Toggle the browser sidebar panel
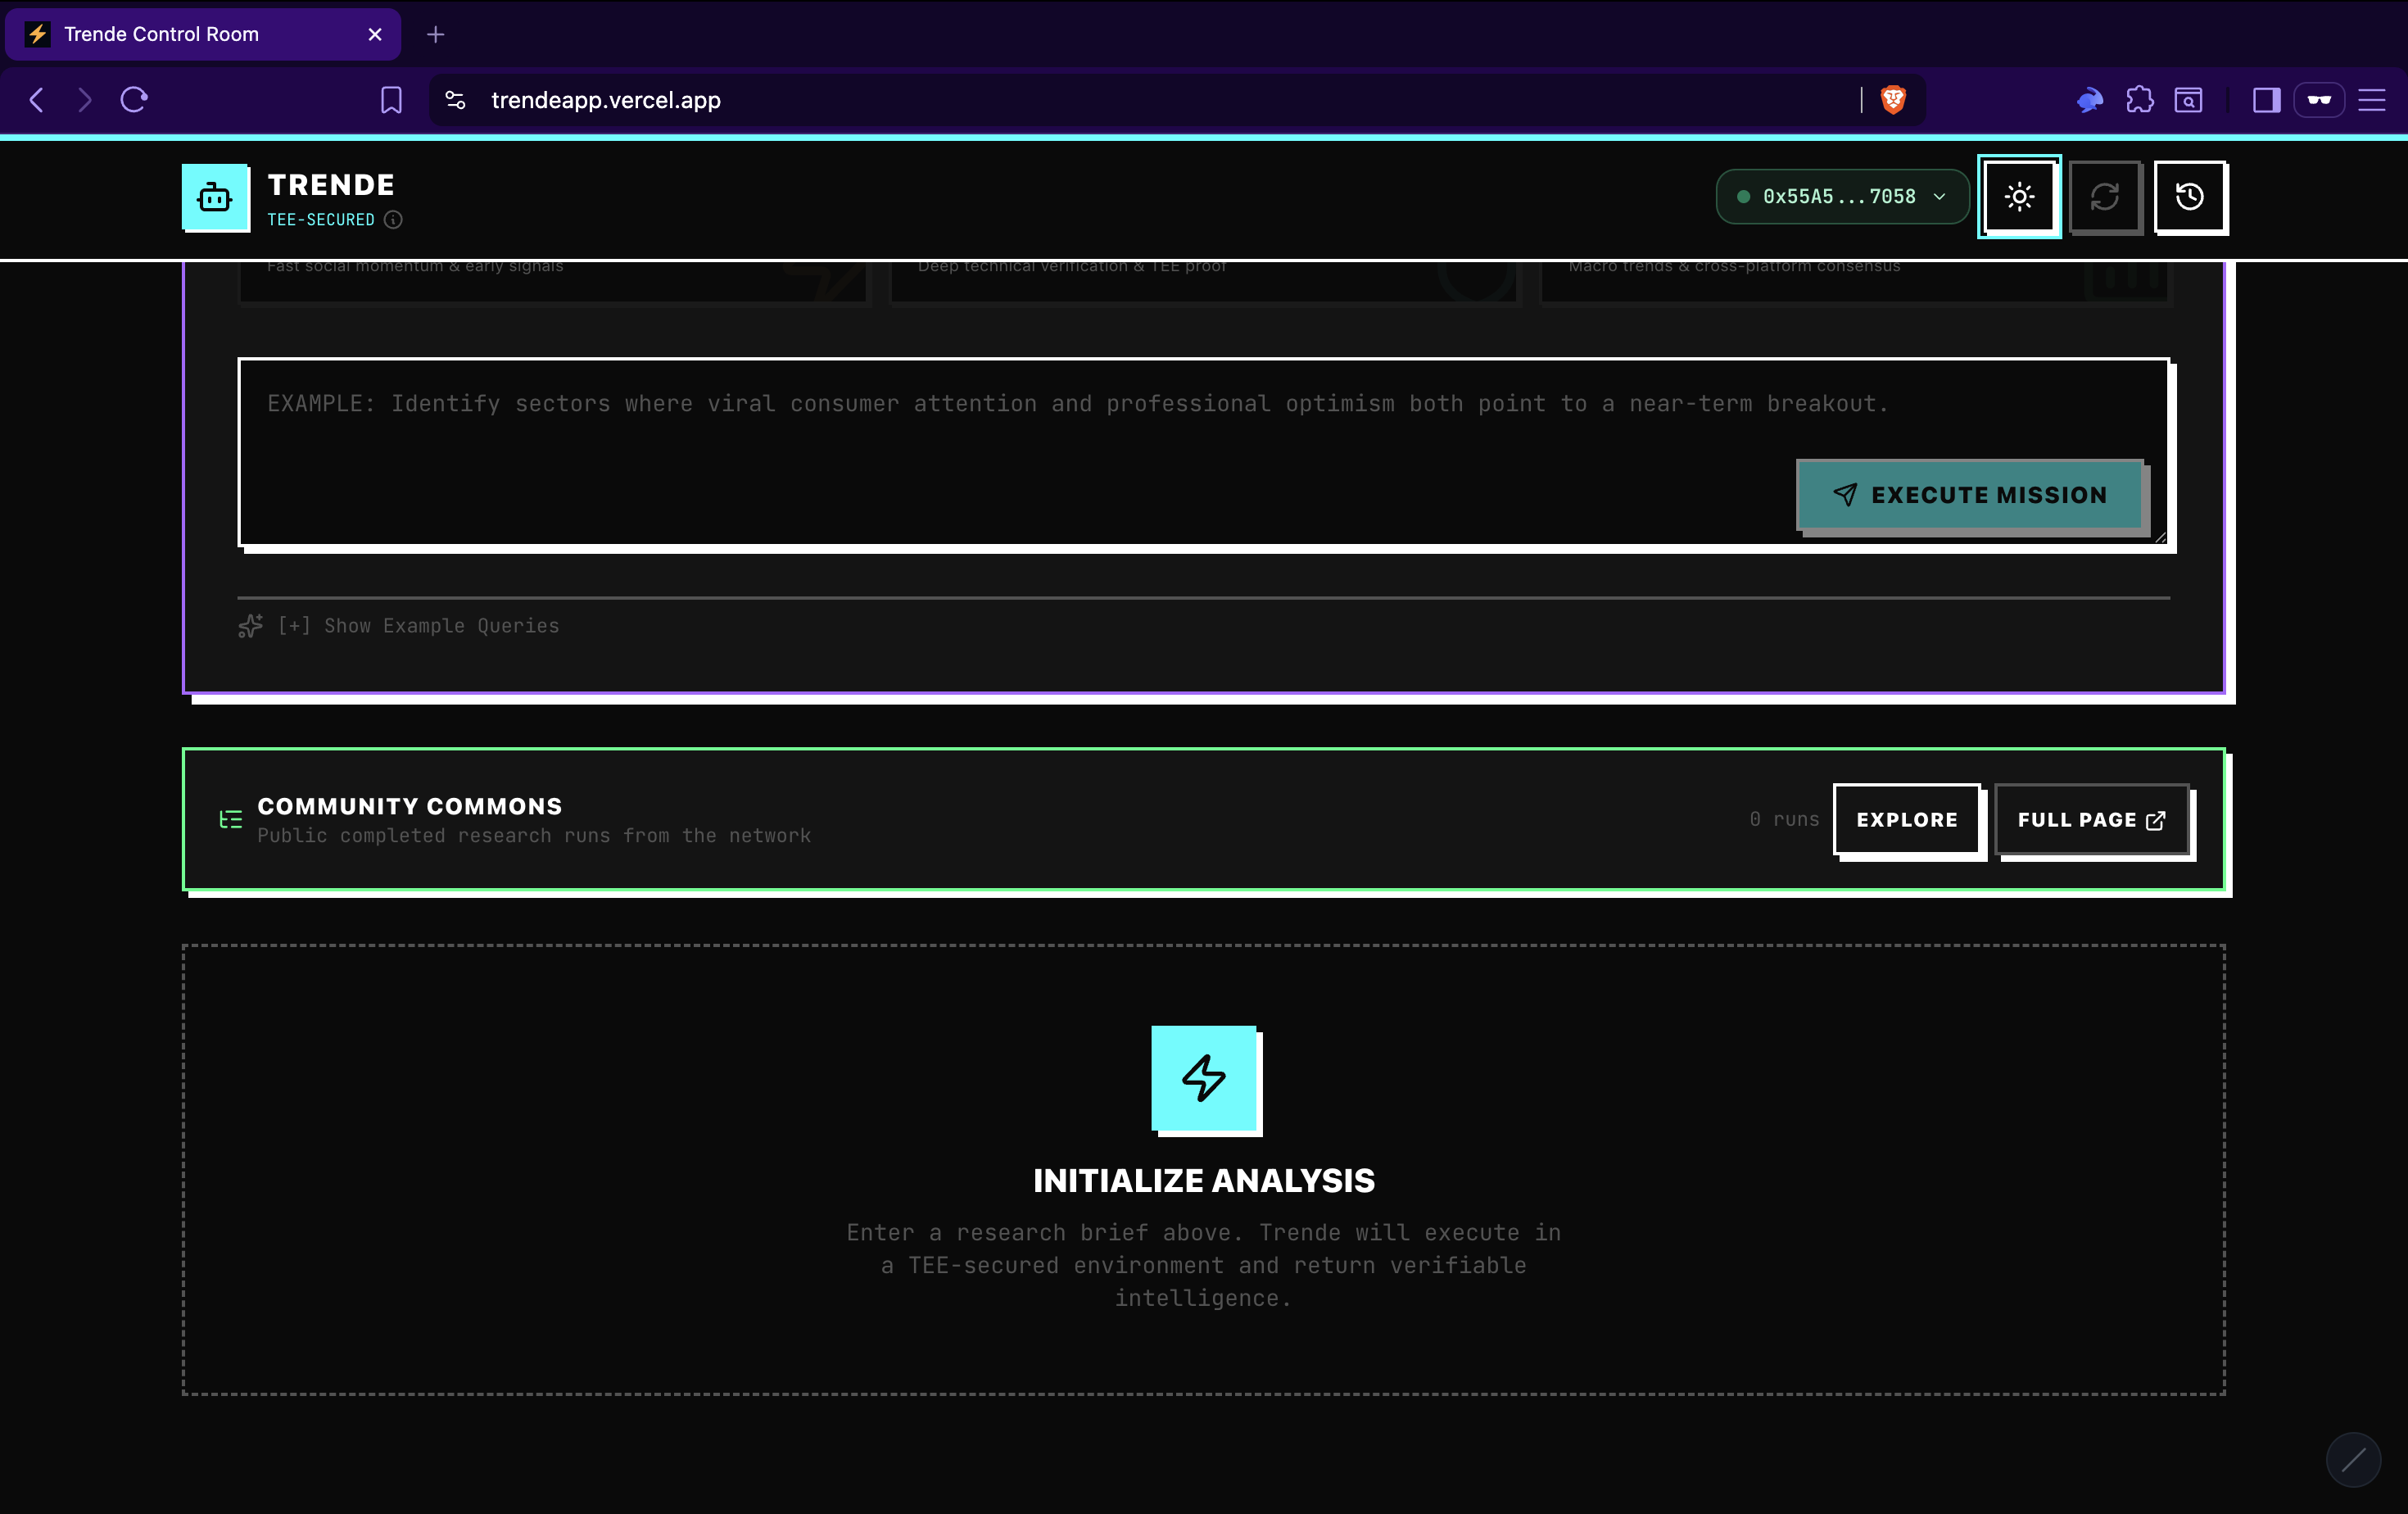 point(2266,100)
